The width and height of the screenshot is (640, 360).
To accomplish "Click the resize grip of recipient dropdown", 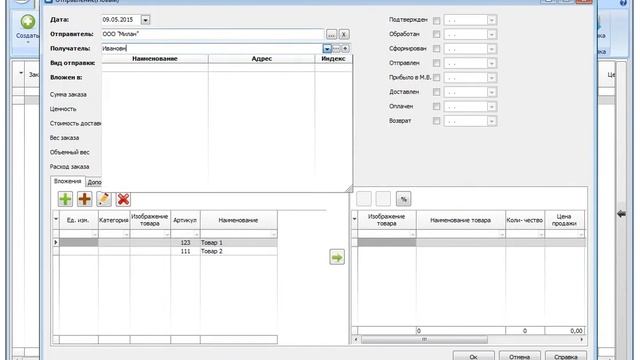I will pyautogui.click(x=349, y=189).
